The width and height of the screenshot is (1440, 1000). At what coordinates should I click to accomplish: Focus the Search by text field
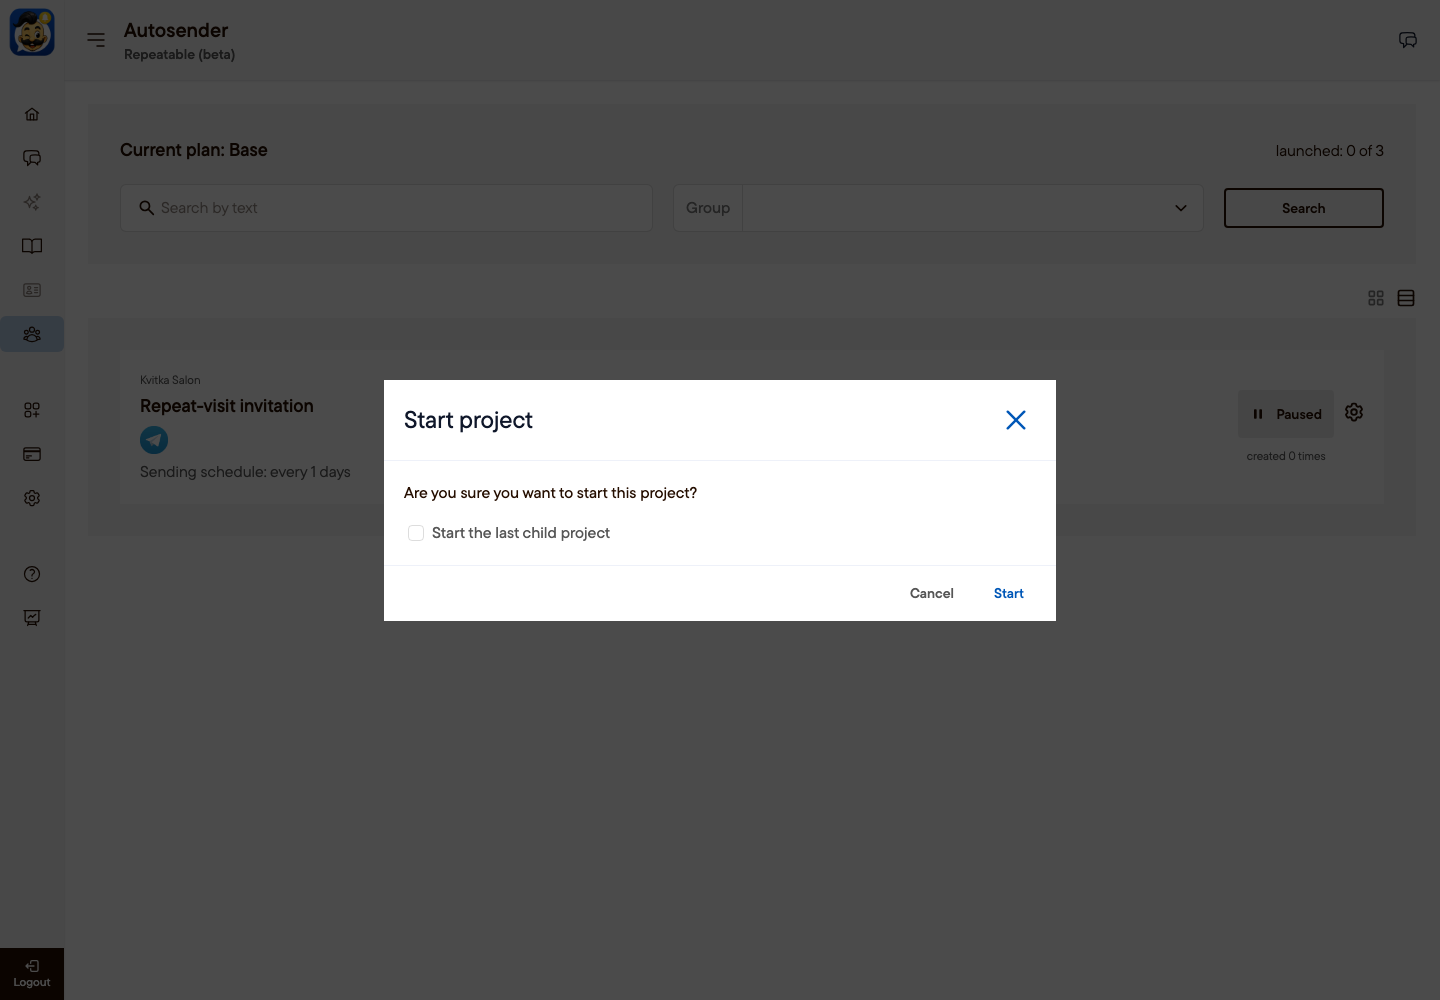[386, 208]
